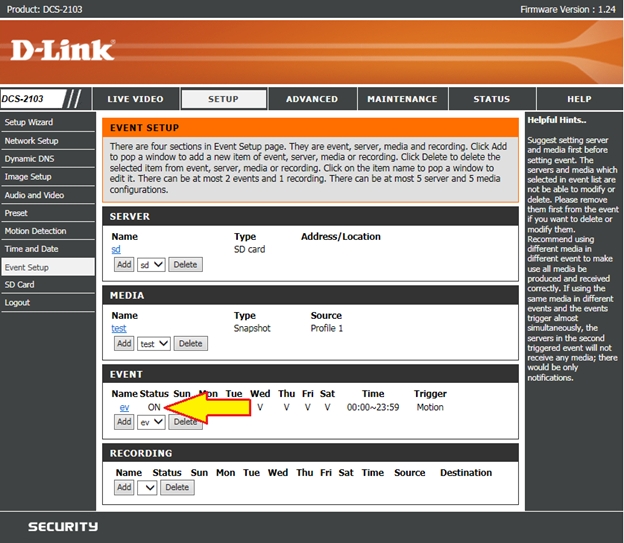The image size is (624, 543).
Task: Click Logout in the sidebar
Action: point(17,303)
